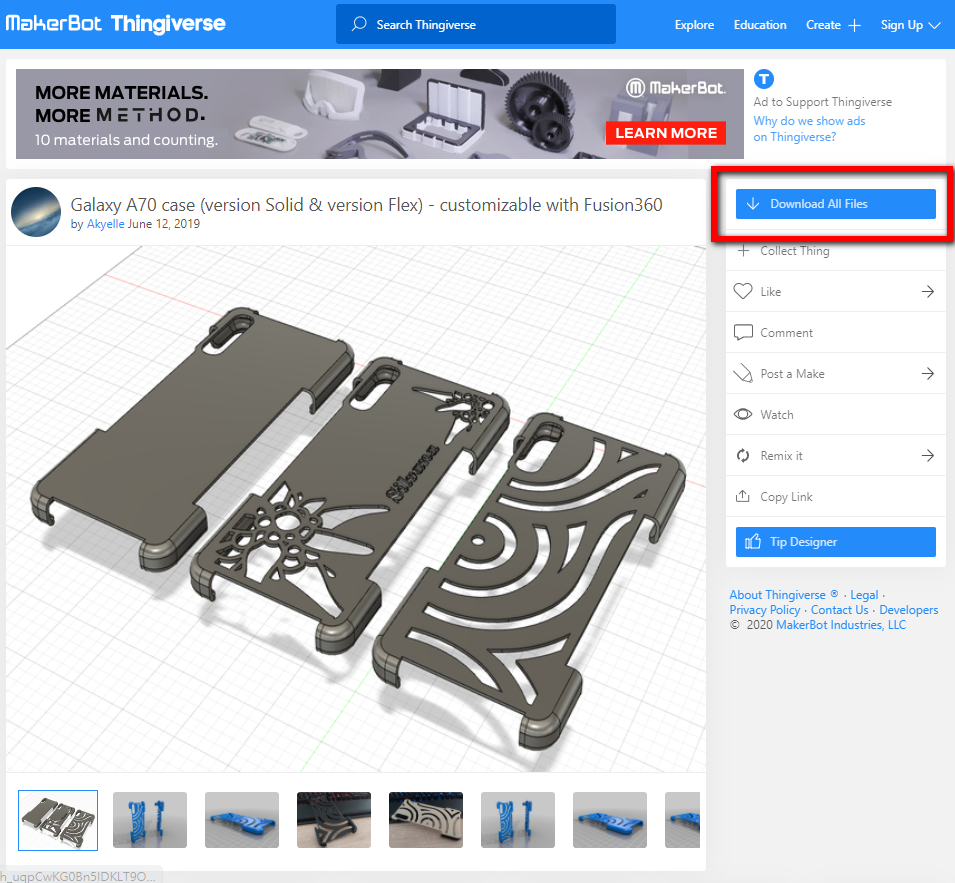Click the Copy Link share icon
This screenshot has width=955, height=883.
click(743, 496)
